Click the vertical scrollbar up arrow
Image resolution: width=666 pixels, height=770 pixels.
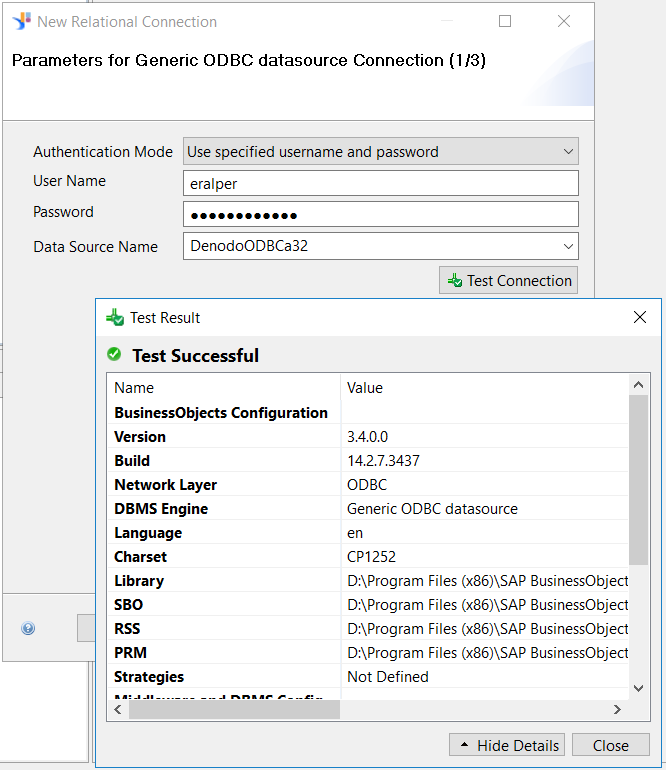[x=638, y=385]
